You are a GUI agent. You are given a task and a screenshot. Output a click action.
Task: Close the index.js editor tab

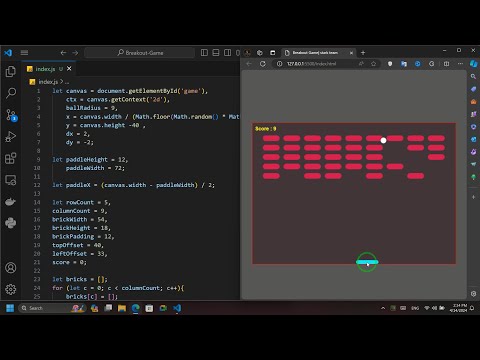point(69,68)
